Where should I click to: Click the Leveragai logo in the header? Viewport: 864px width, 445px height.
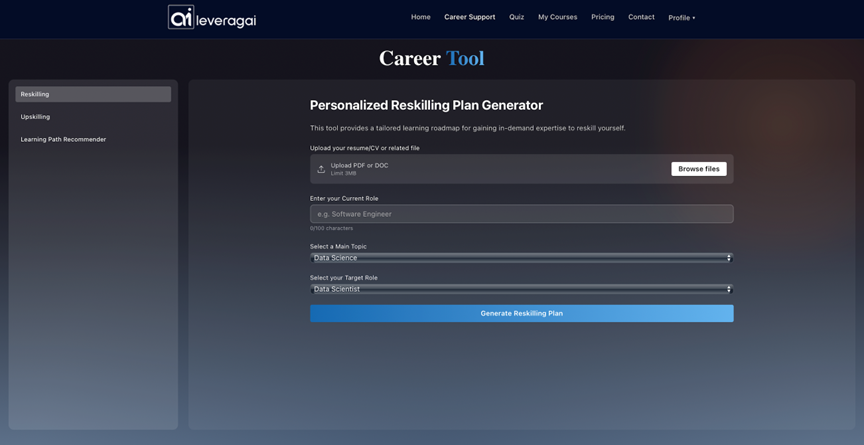[x=212, y=17]
